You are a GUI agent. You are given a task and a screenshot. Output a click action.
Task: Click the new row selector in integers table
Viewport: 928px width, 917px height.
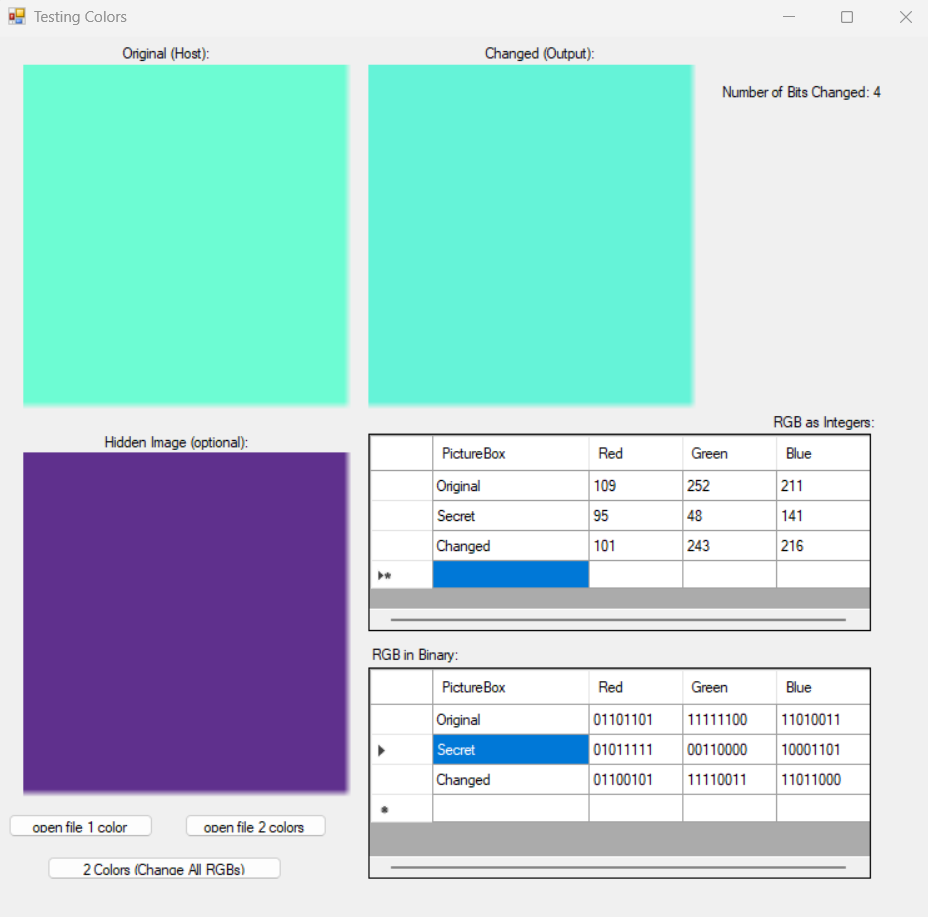click(x=401, y=575)
